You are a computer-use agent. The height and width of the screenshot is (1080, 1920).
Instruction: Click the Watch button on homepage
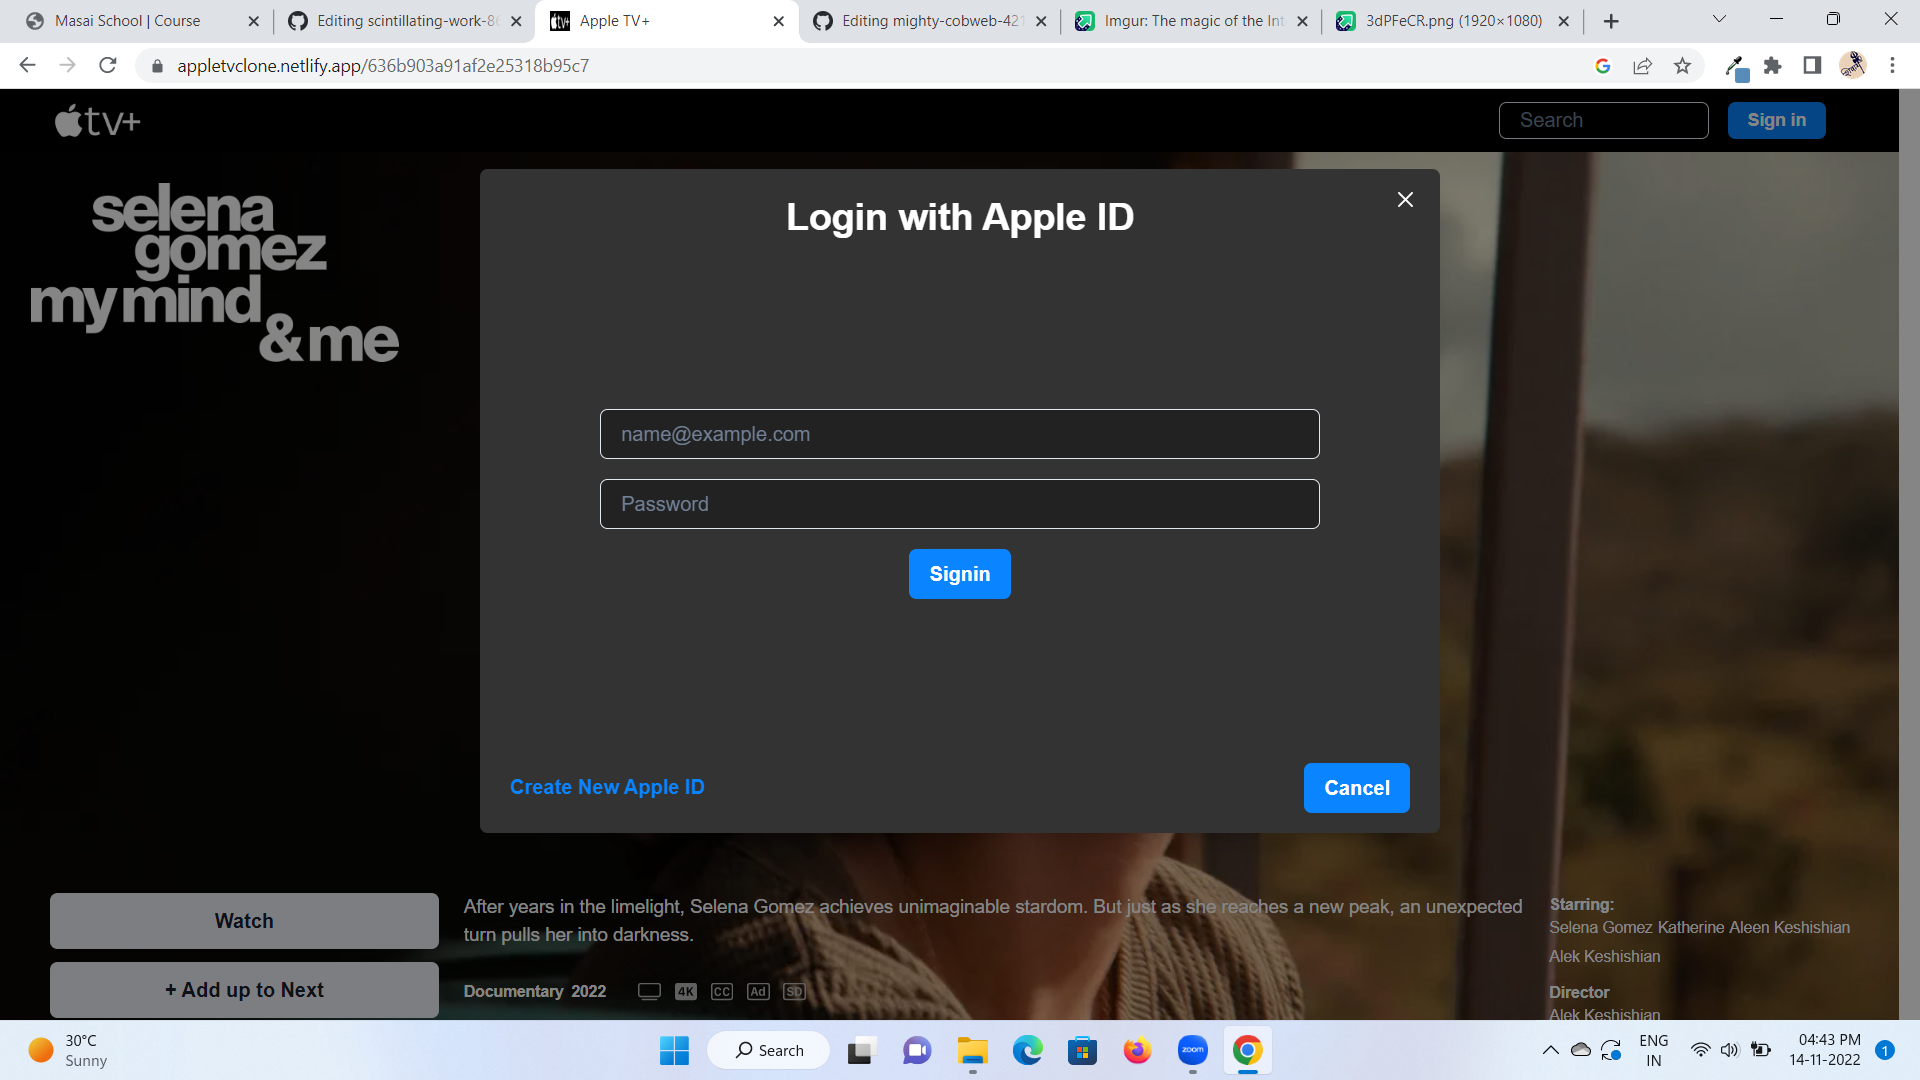tap(243, 920)
